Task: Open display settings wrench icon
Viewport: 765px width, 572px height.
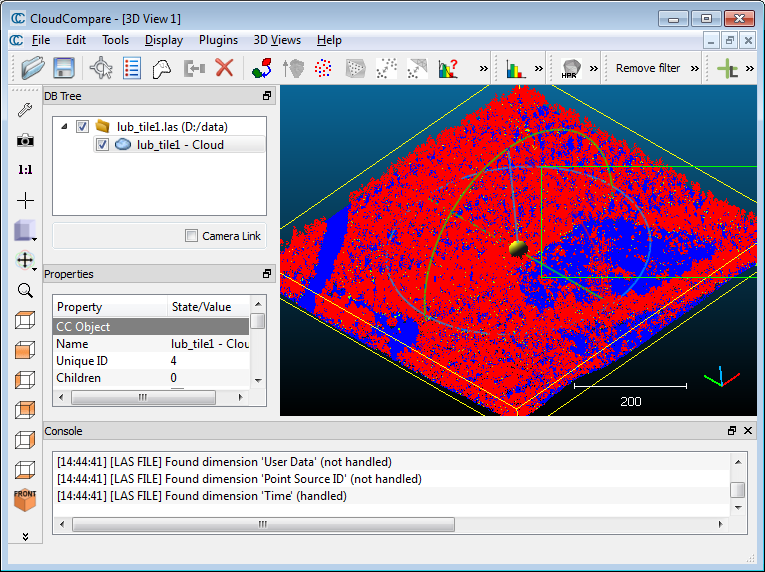Action: [25, 110]
